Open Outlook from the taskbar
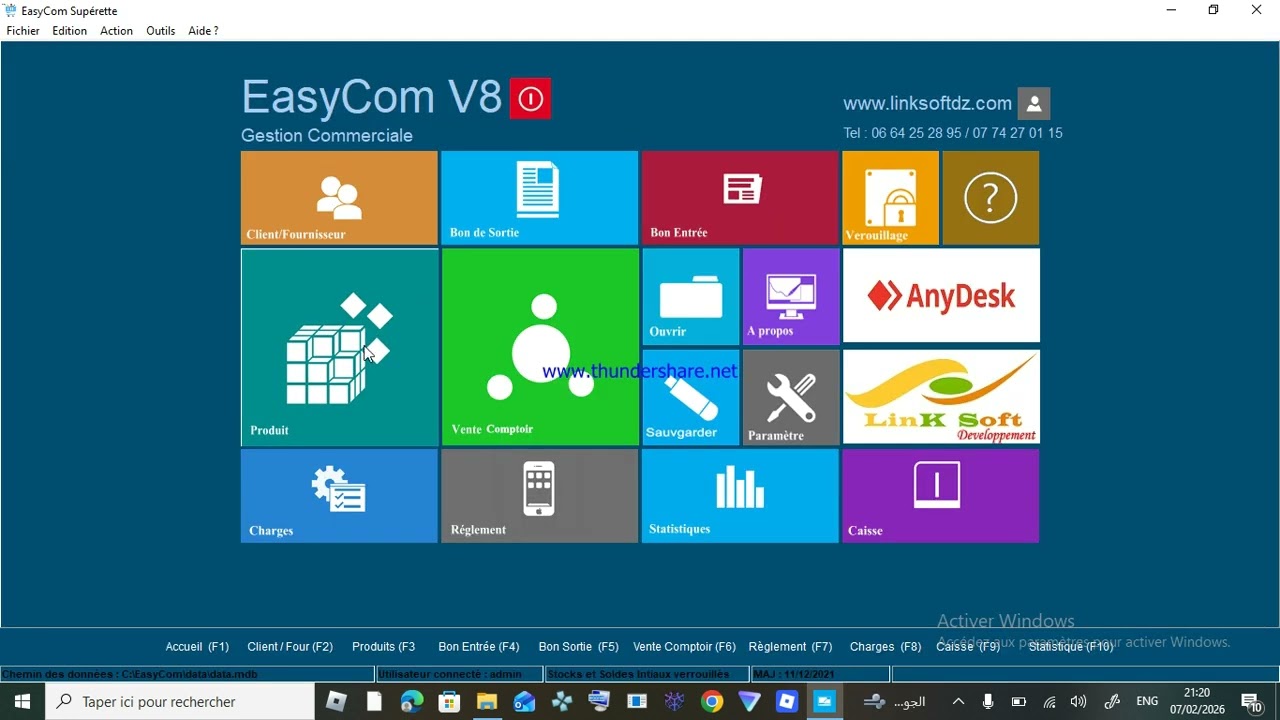The image size is (1280, 720). coord(524,702)
